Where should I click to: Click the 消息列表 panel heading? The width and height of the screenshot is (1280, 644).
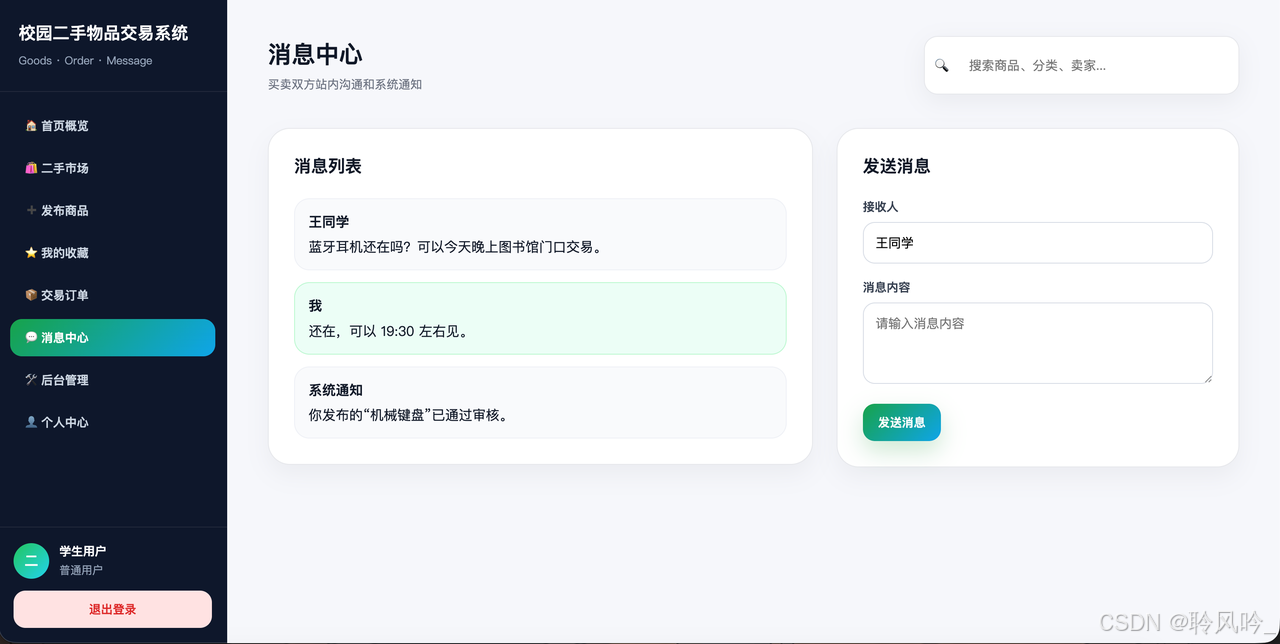[328, 166]
